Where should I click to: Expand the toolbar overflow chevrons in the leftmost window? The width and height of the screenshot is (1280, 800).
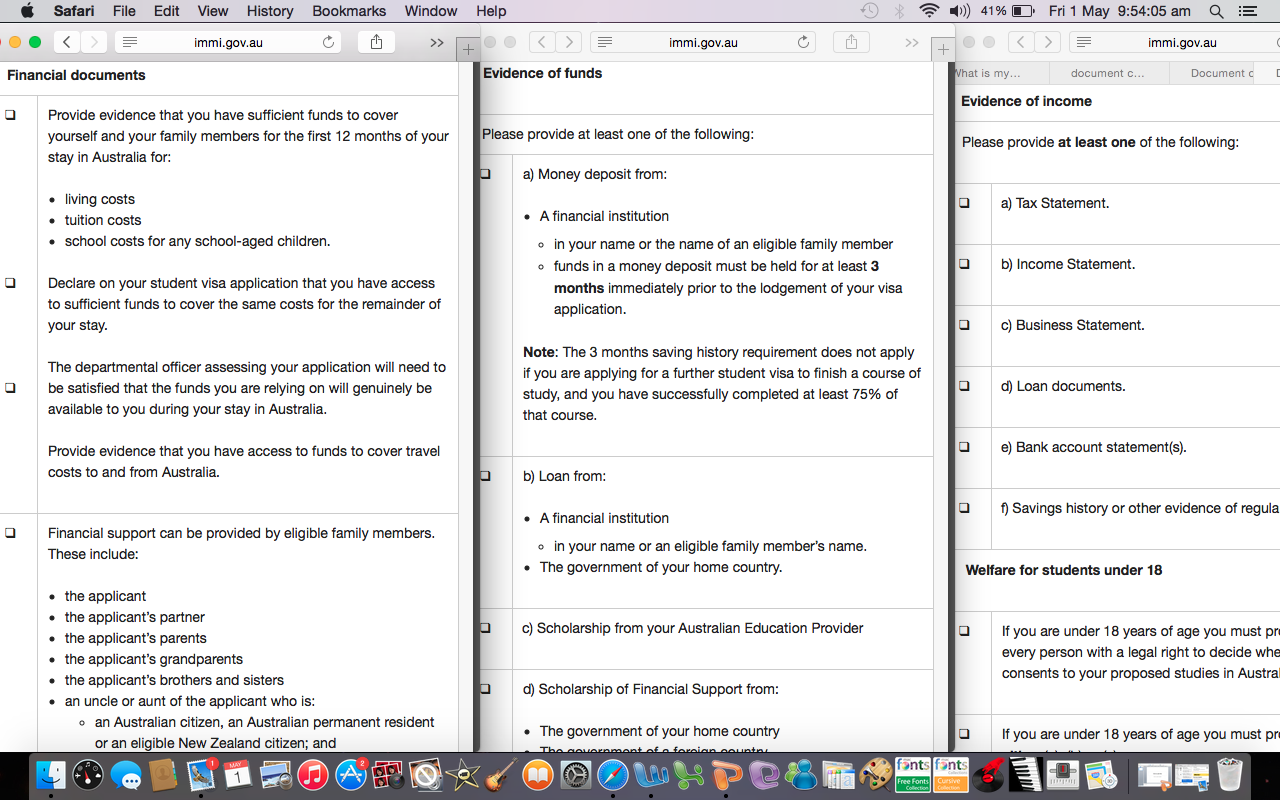(x=437, y=42)
